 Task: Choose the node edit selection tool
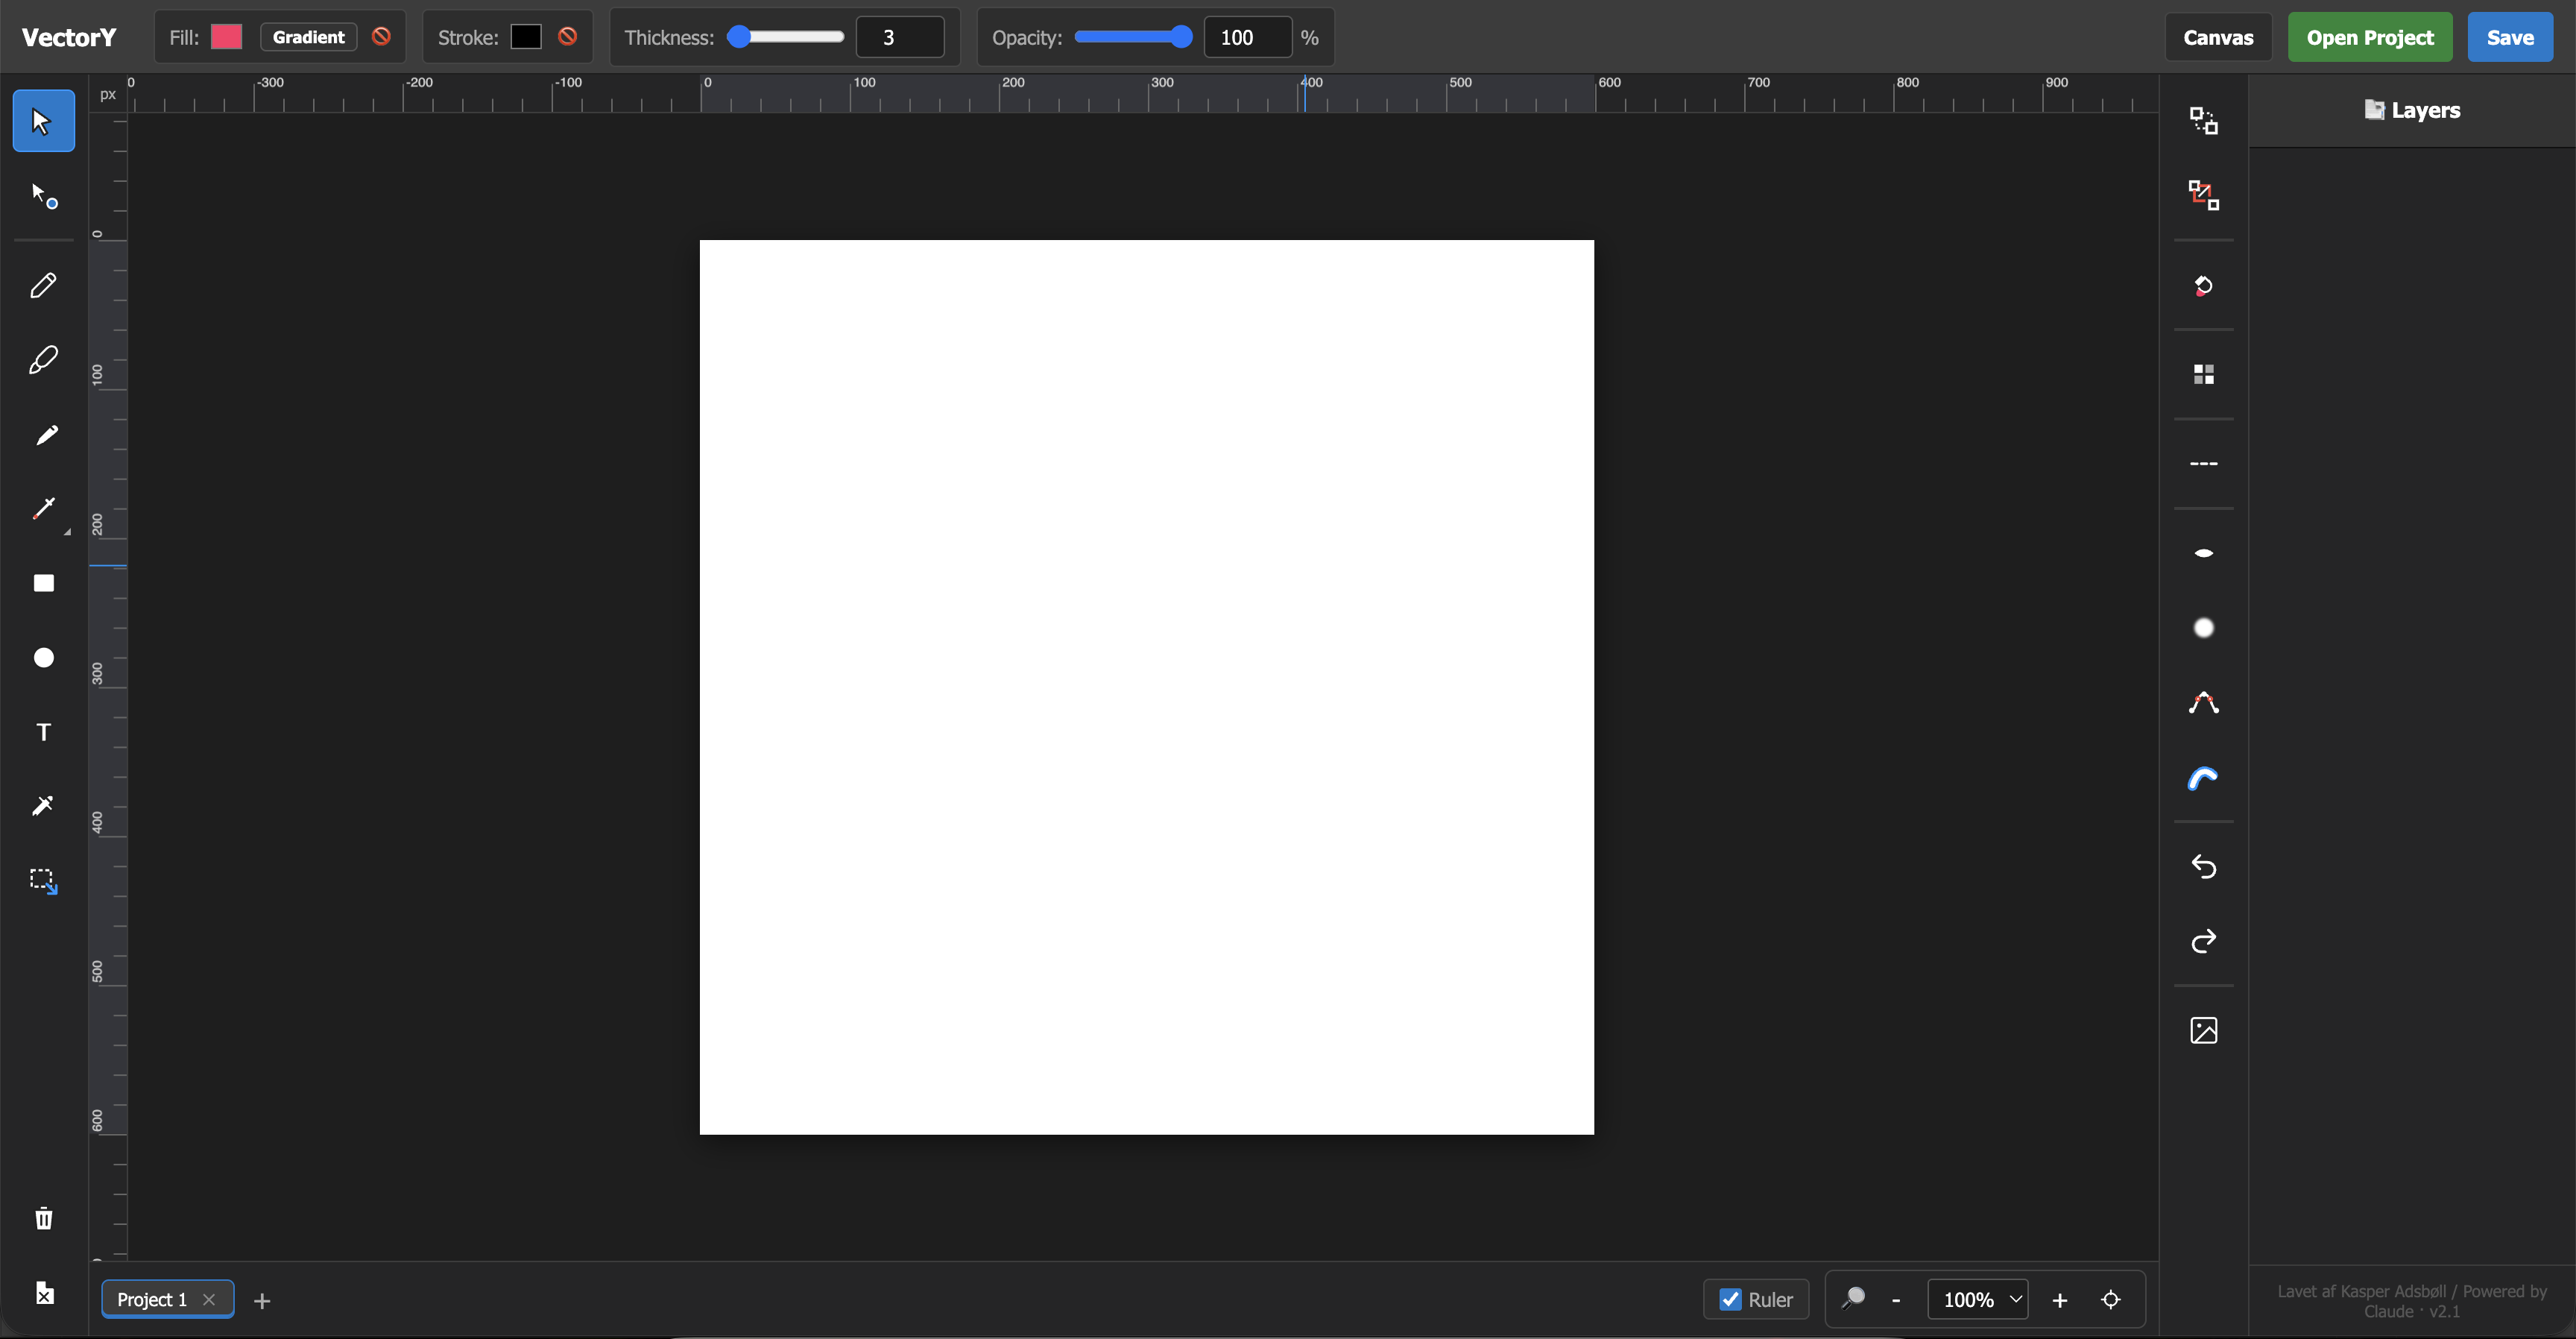pos(44,195)
